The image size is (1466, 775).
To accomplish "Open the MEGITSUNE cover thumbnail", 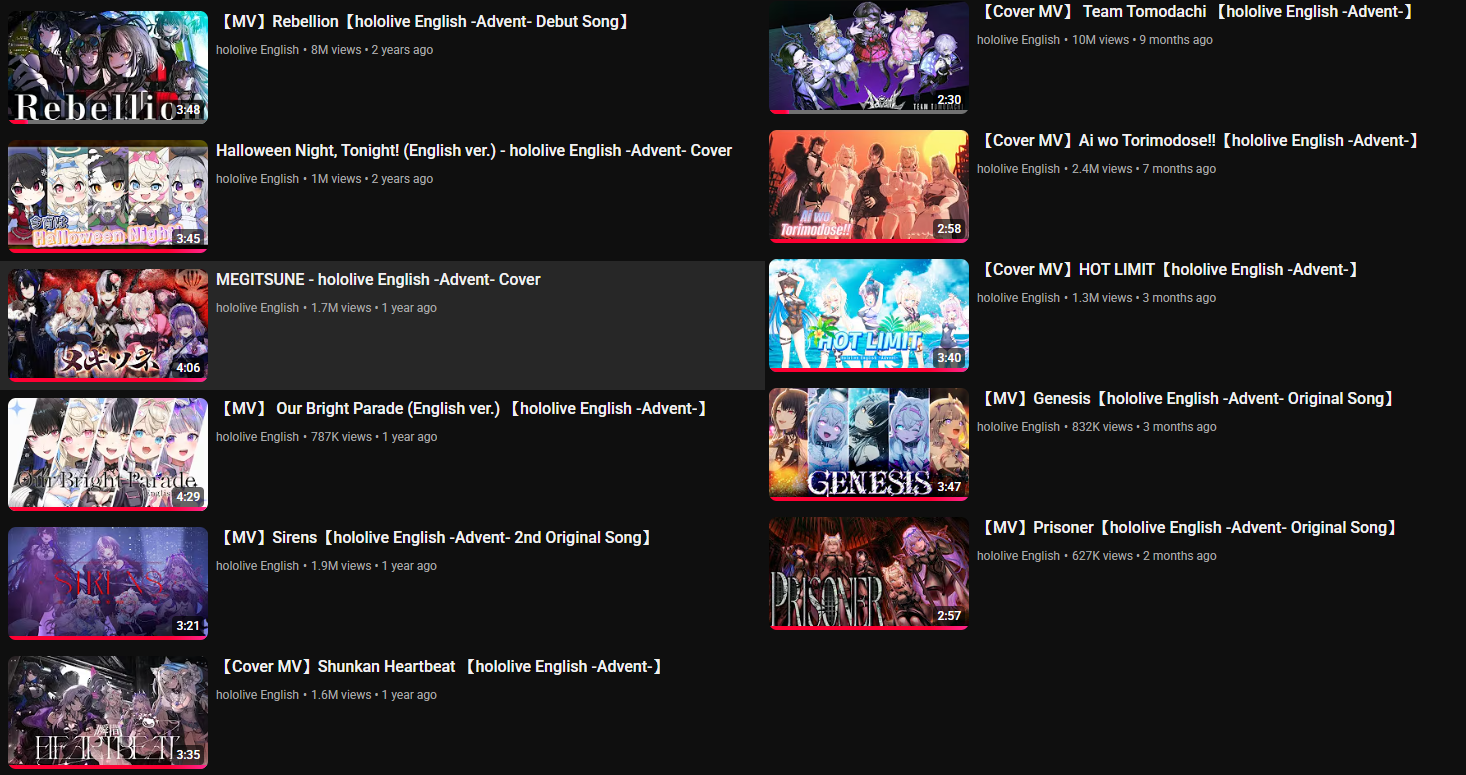I will (108, 325).
